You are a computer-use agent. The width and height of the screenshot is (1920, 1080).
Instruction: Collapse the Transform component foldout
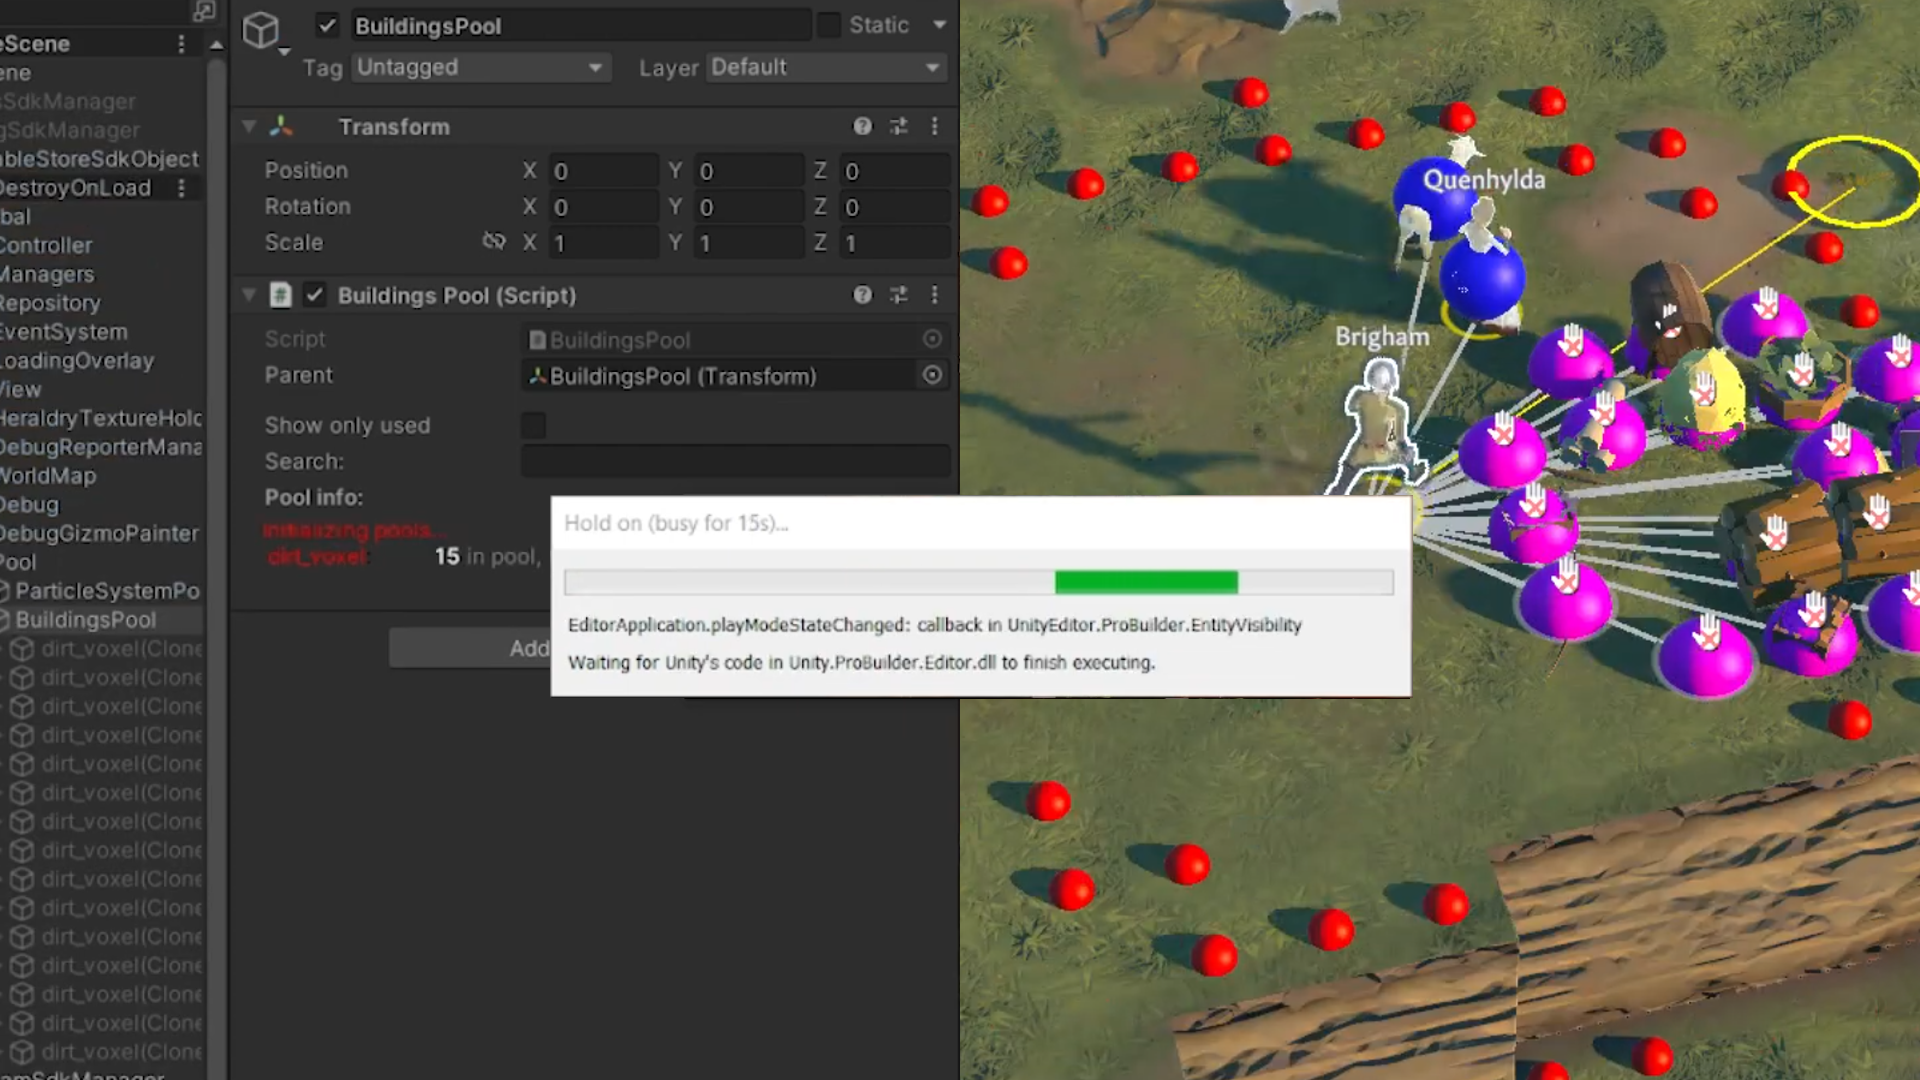(x=249, y=127)
